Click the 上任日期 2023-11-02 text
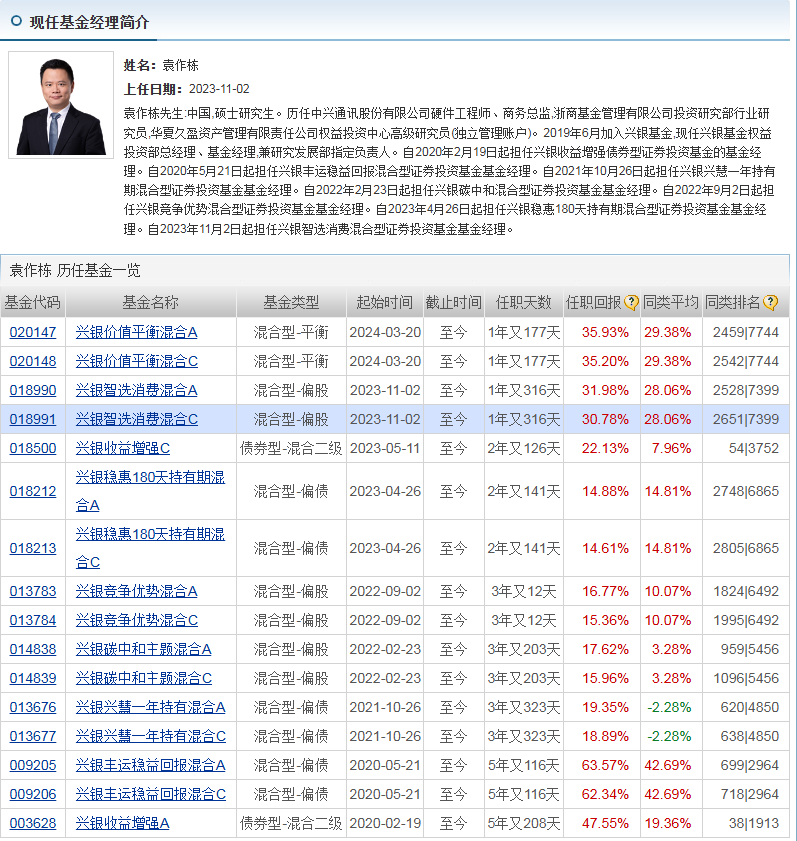Image resolution: width=797 pixels, height=841 pixels. 187,88
